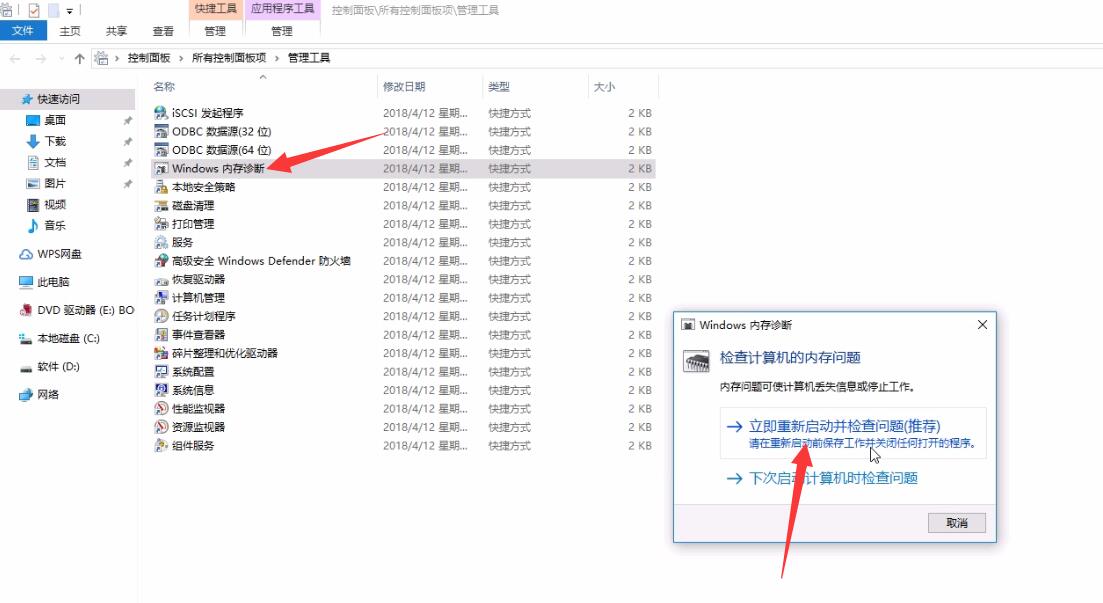
Task: Click 控制面板 breadcrumb segment
Action: (149, 58)
